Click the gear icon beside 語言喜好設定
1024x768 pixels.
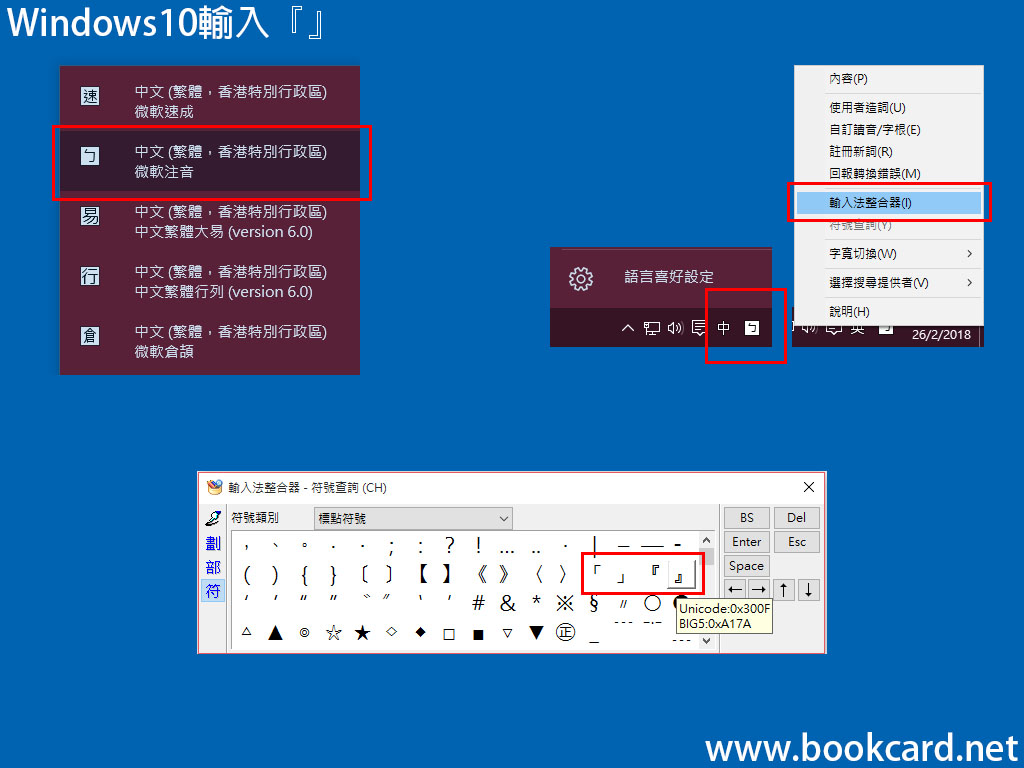[581, 280]
